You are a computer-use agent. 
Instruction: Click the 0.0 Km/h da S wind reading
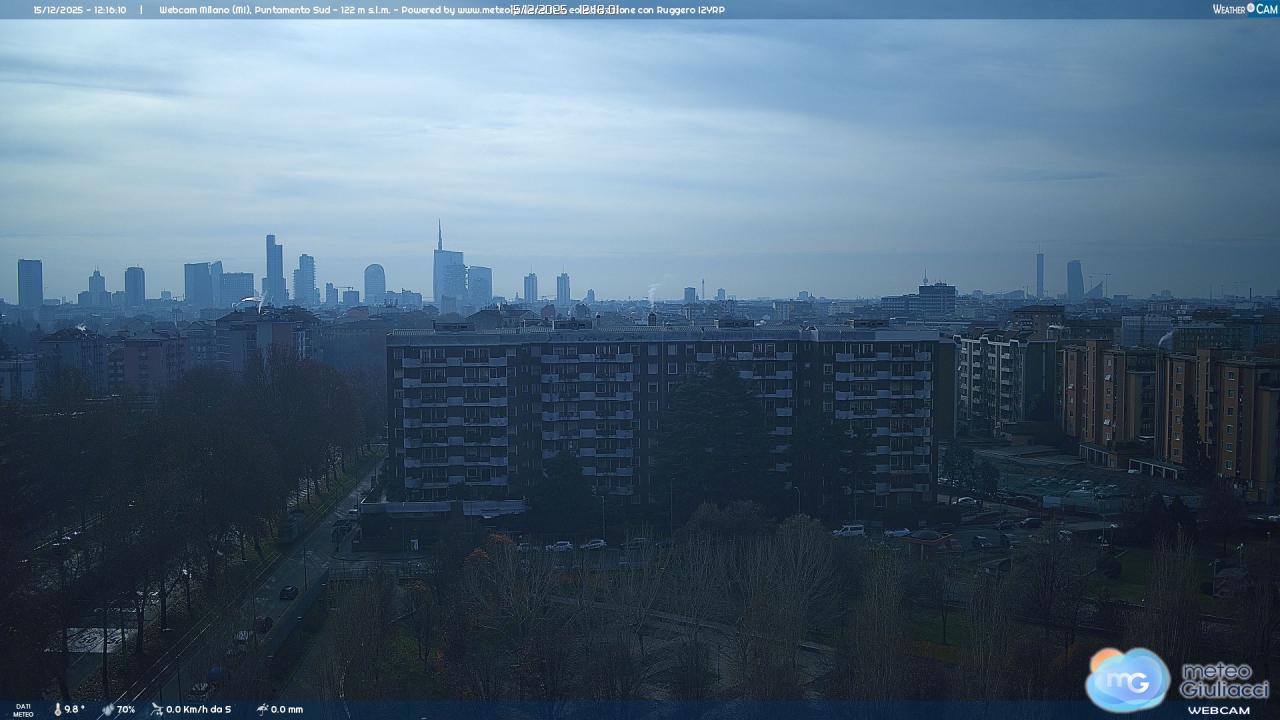click(x=198, y=709)
